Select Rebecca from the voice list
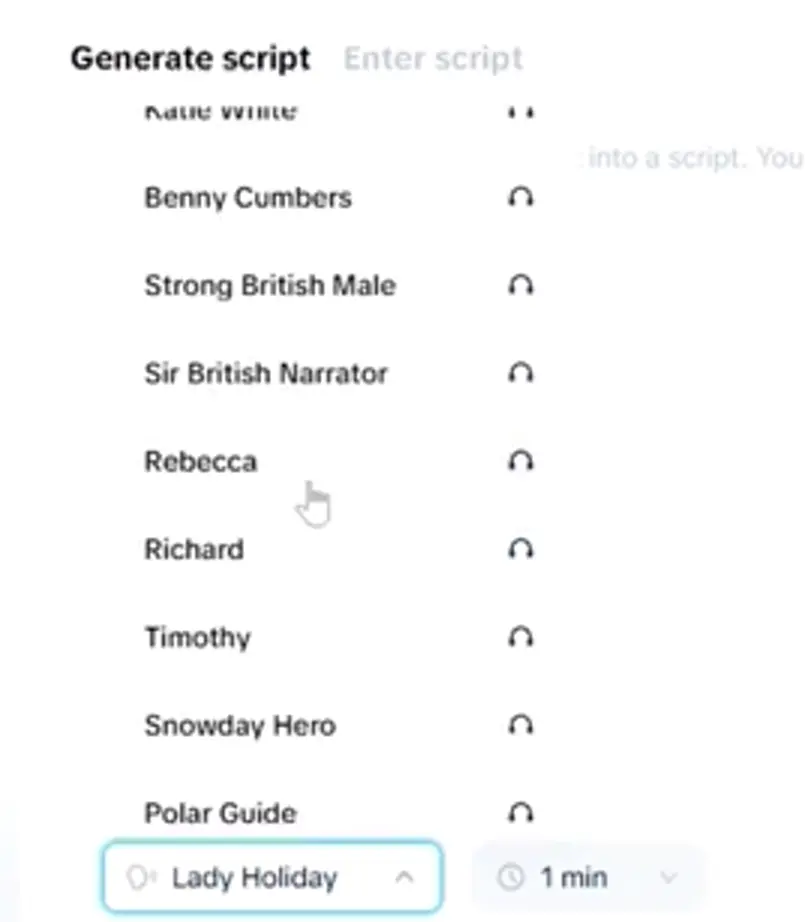This screenshot has height=922, width=805. (201, 462)
